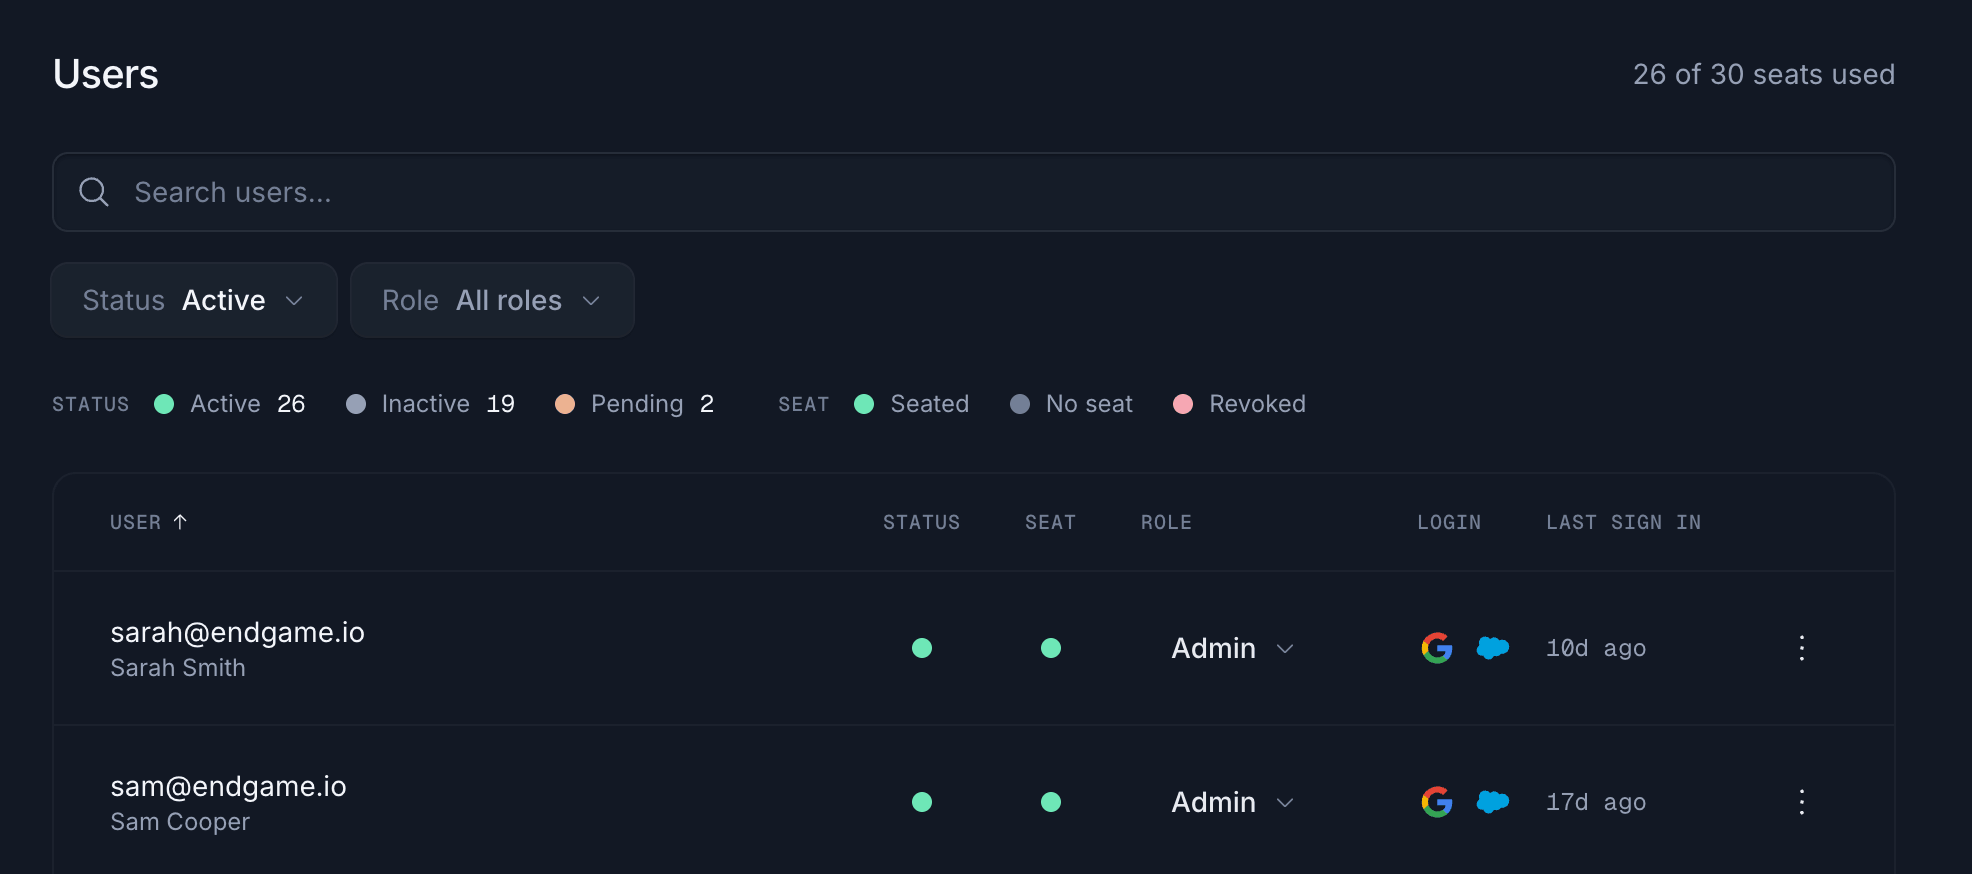Open the Admin role dropdown for Sam Cooper
The image size is (1972, 874).
(1233, 802)
